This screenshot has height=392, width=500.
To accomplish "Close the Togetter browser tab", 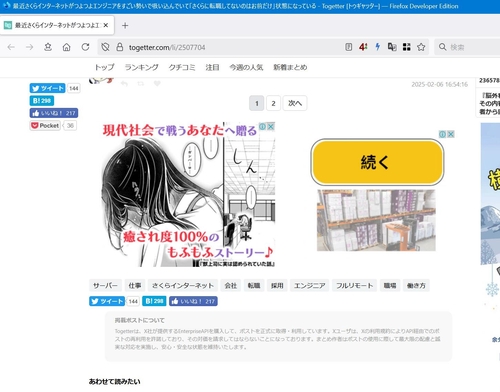I will tap(106, 25).
